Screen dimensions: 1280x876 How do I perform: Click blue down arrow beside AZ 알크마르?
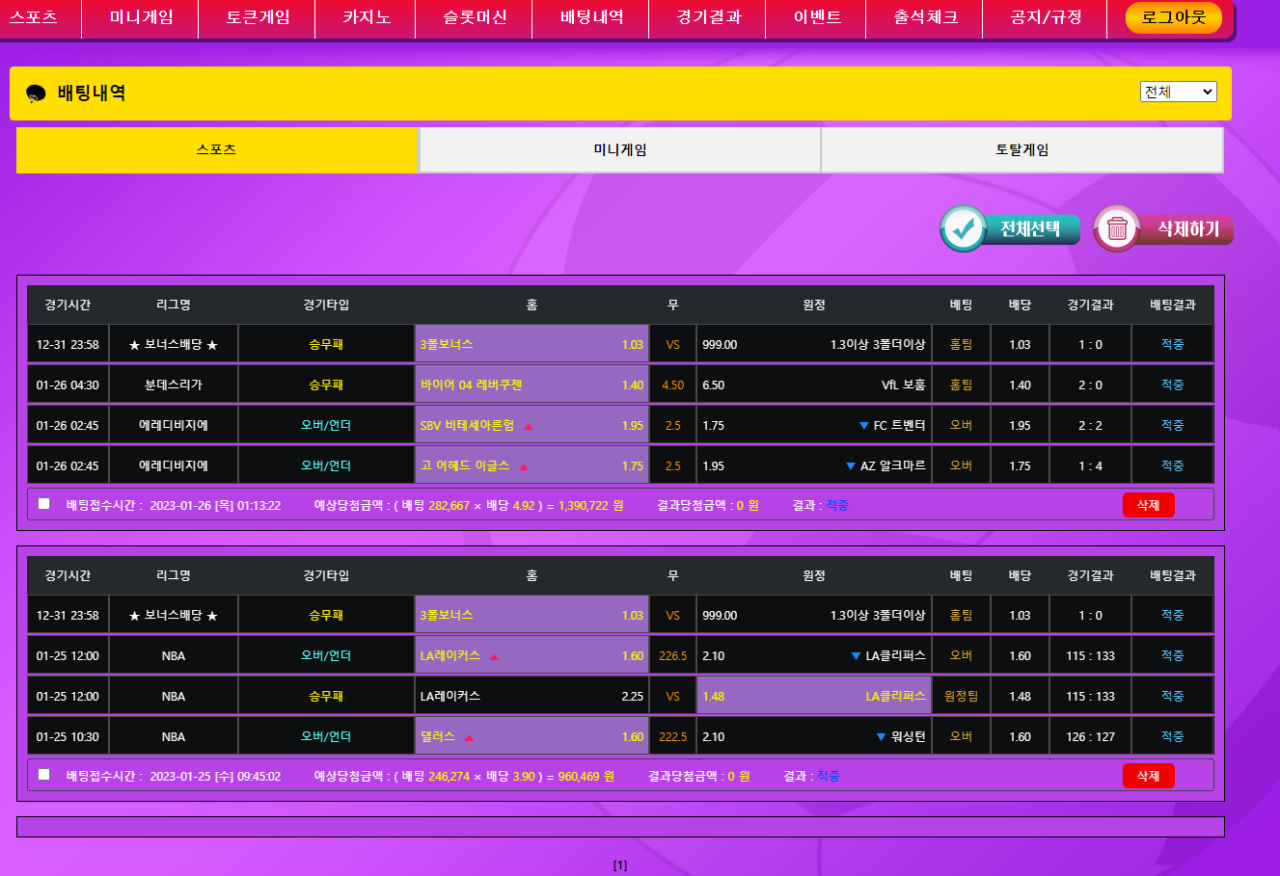point(851,466)
